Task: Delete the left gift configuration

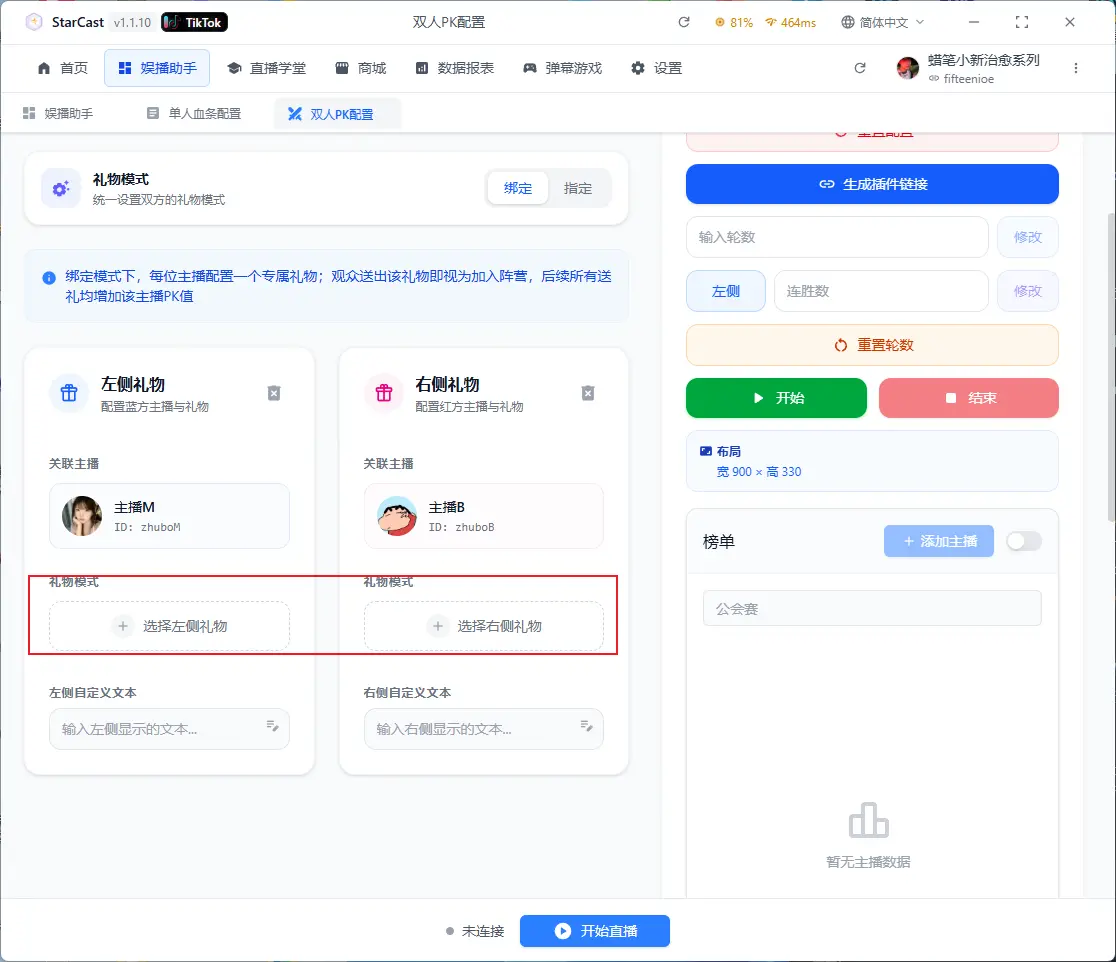Action: pos(274,393)
